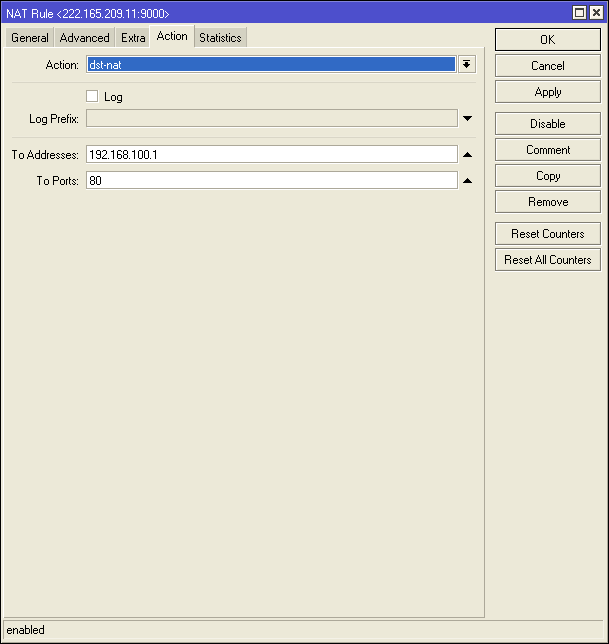Click the Reset Counters button

[x=547, y=234]
